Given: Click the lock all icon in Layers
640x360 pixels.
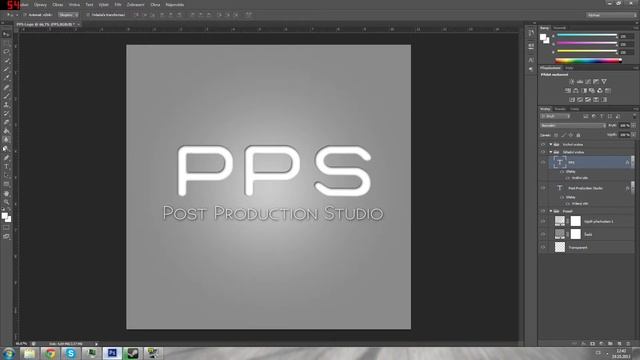Looking at the screenshot, I should tap(578, 135).
